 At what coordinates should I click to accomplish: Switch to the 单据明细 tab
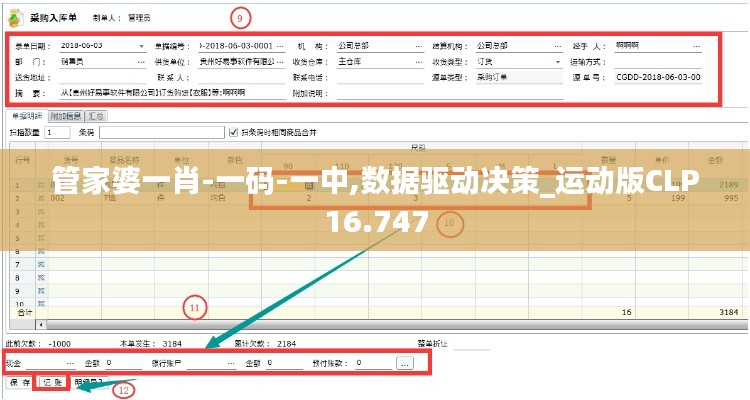(27, 116)
